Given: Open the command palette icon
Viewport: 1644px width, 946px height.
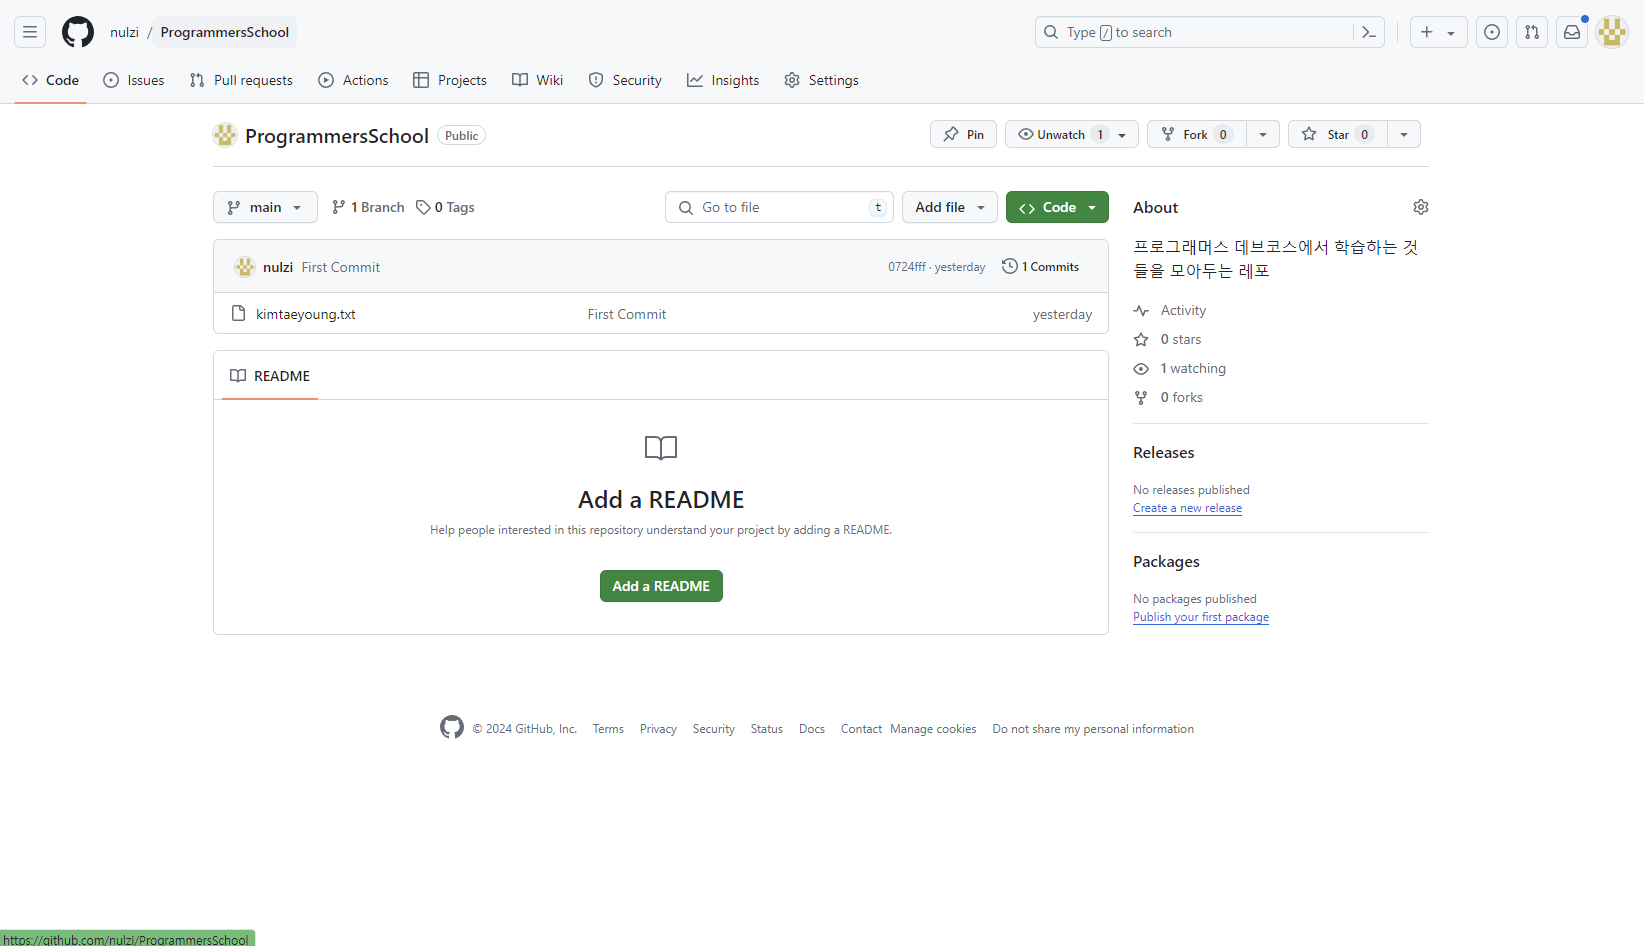Looking at the screenshot, I should click(1369, 32).
